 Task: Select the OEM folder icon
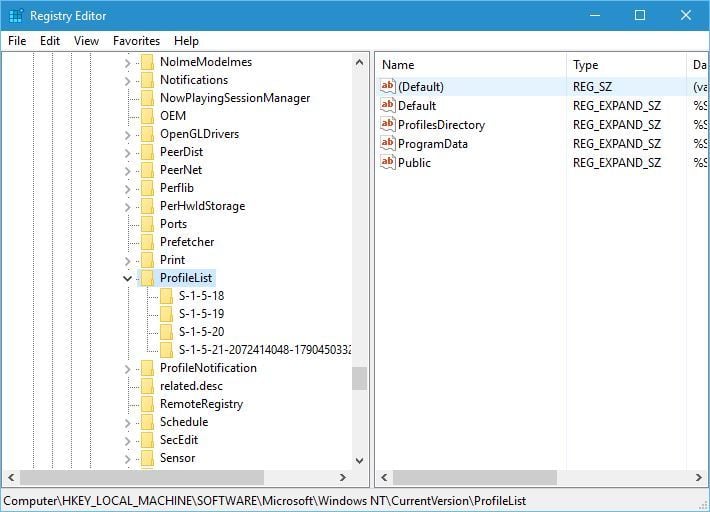pos(147,116)
